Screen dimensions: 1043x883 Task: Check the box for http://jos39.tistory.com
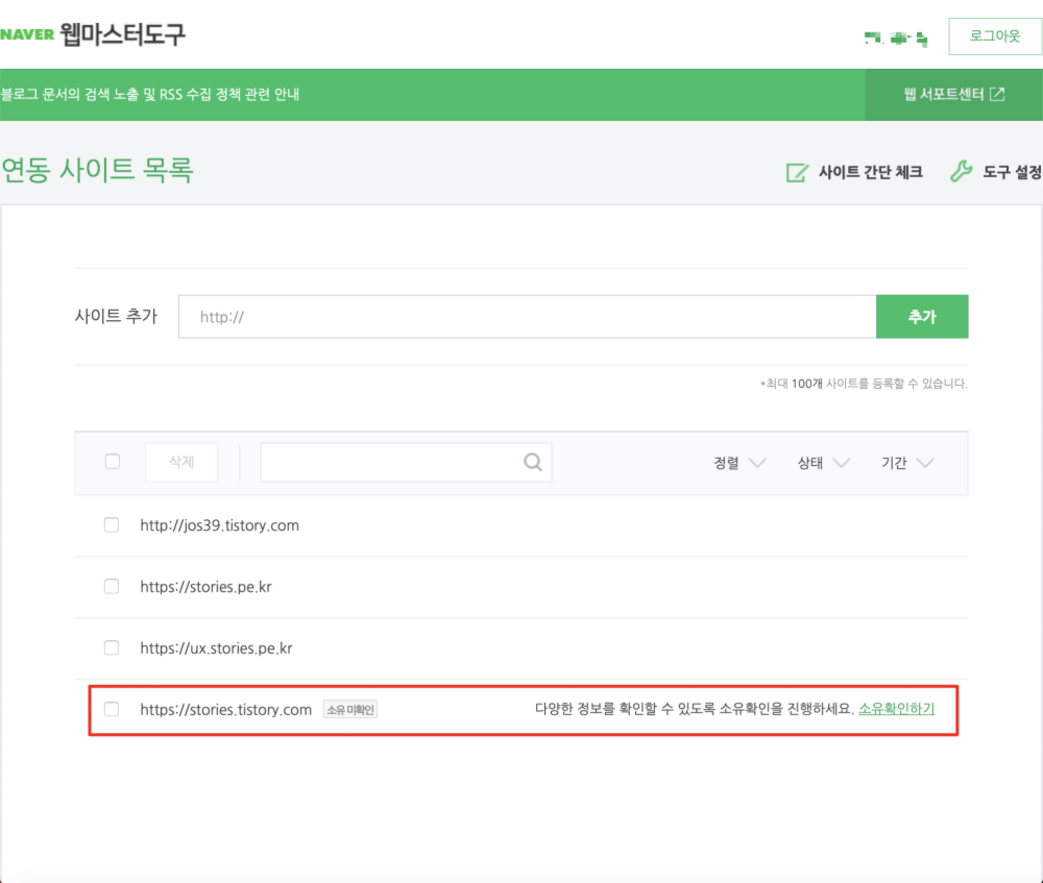click(112, 525)
